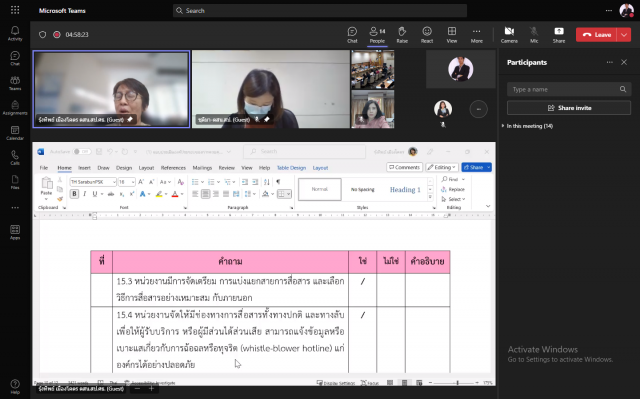Open the React emoji menu
Viewport: 640px width, 399px height.
pos(427,35)
